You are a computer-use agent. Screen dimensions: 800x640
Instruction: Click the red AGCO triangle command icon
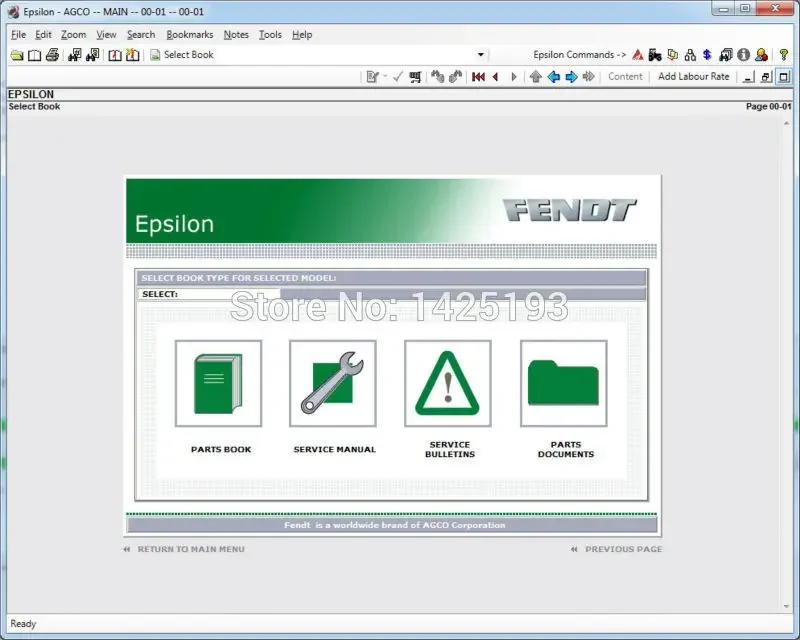(638, 55)
